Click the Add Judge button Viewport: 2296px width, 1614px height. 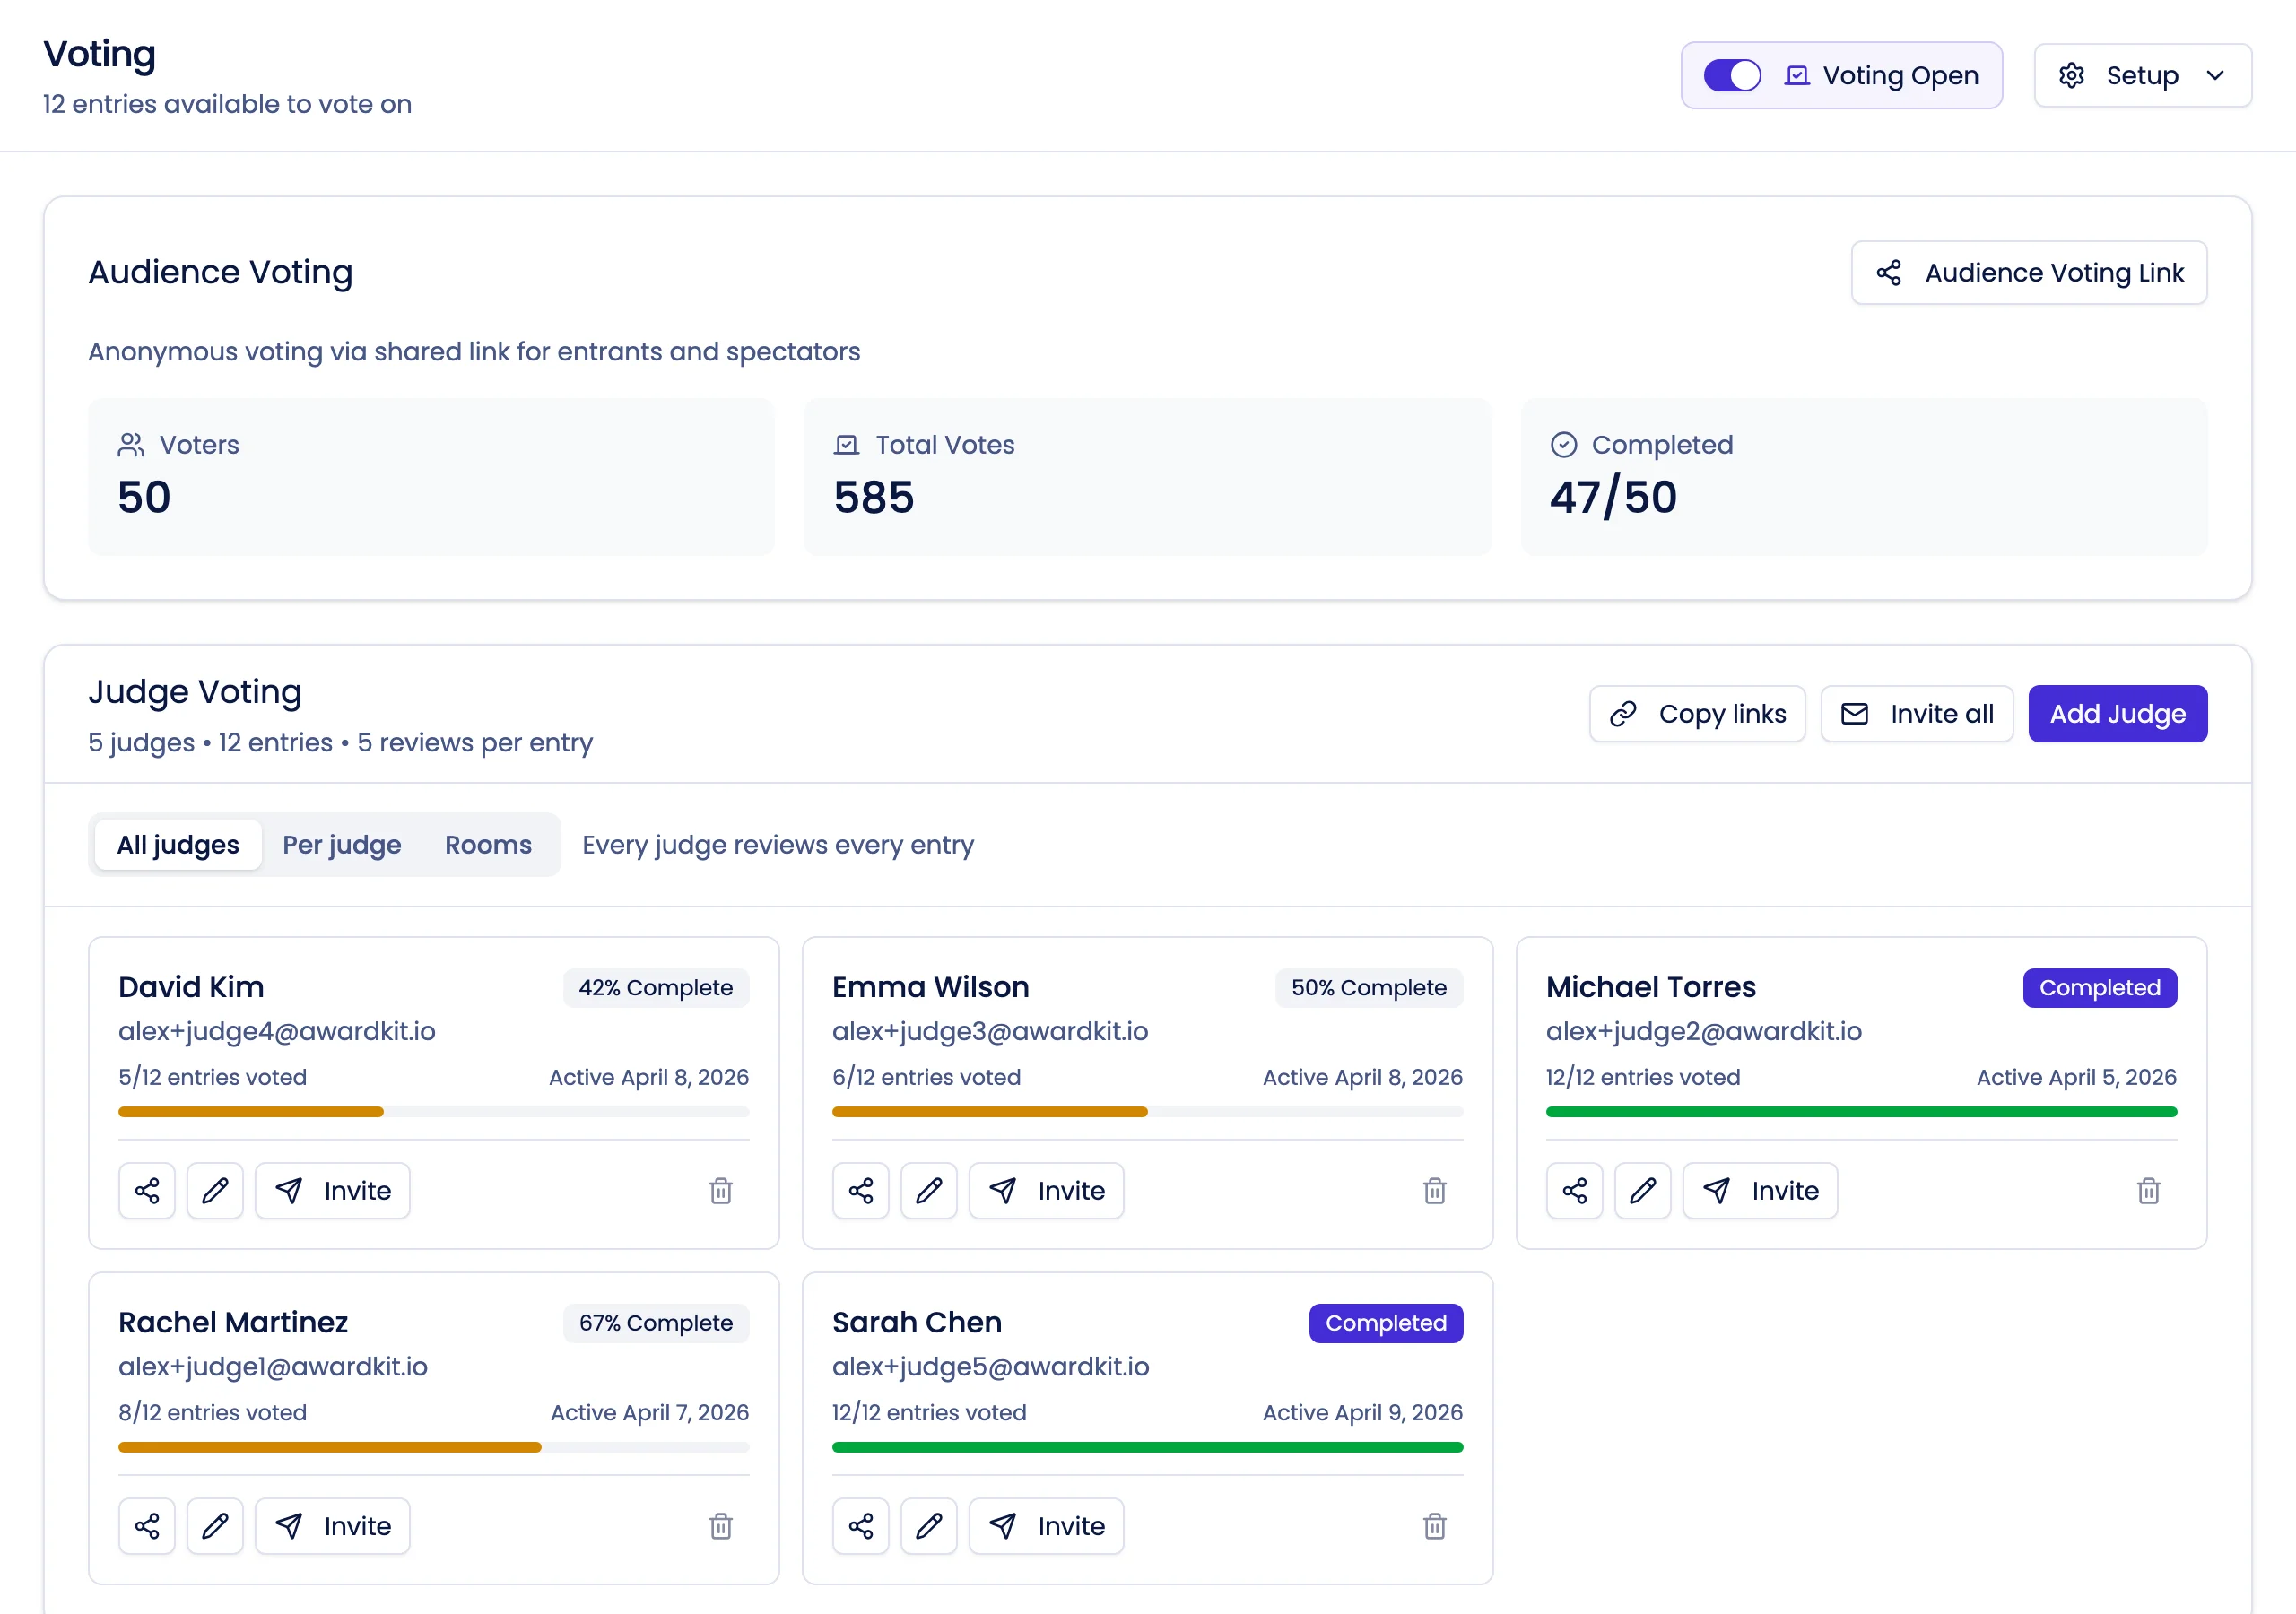pos(2117,713)
